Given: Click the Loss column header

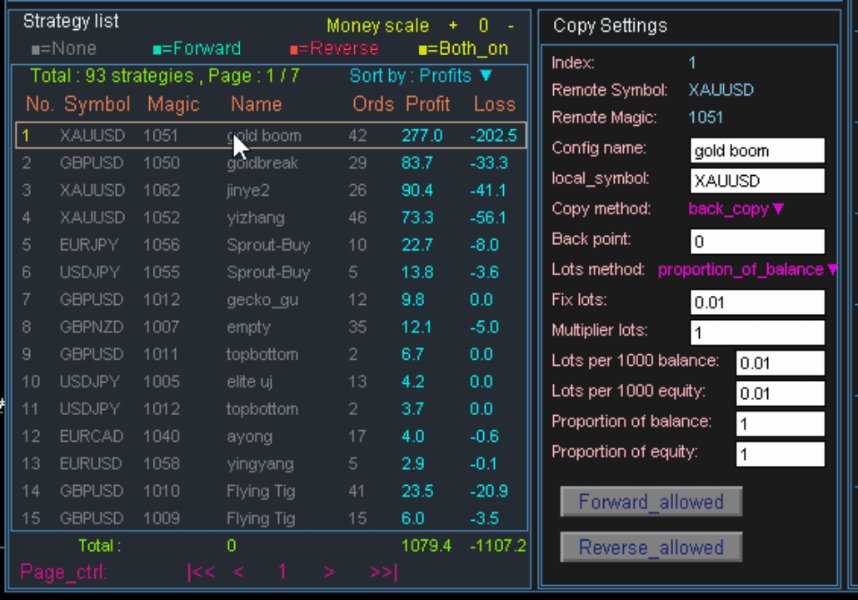Looking at the screenshot, I should pyautogui.click(x=494, y=104).
